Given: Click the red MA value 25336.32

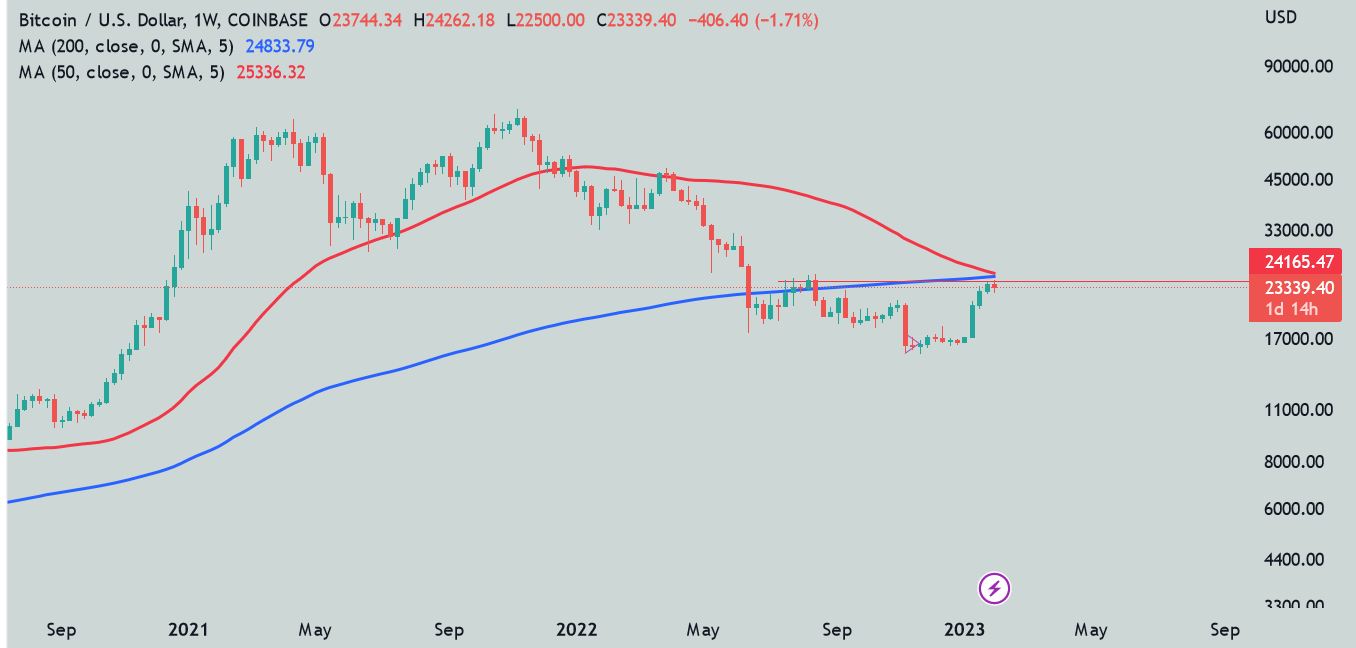Looking at the screenshot, I should click(x=270, y=72).
